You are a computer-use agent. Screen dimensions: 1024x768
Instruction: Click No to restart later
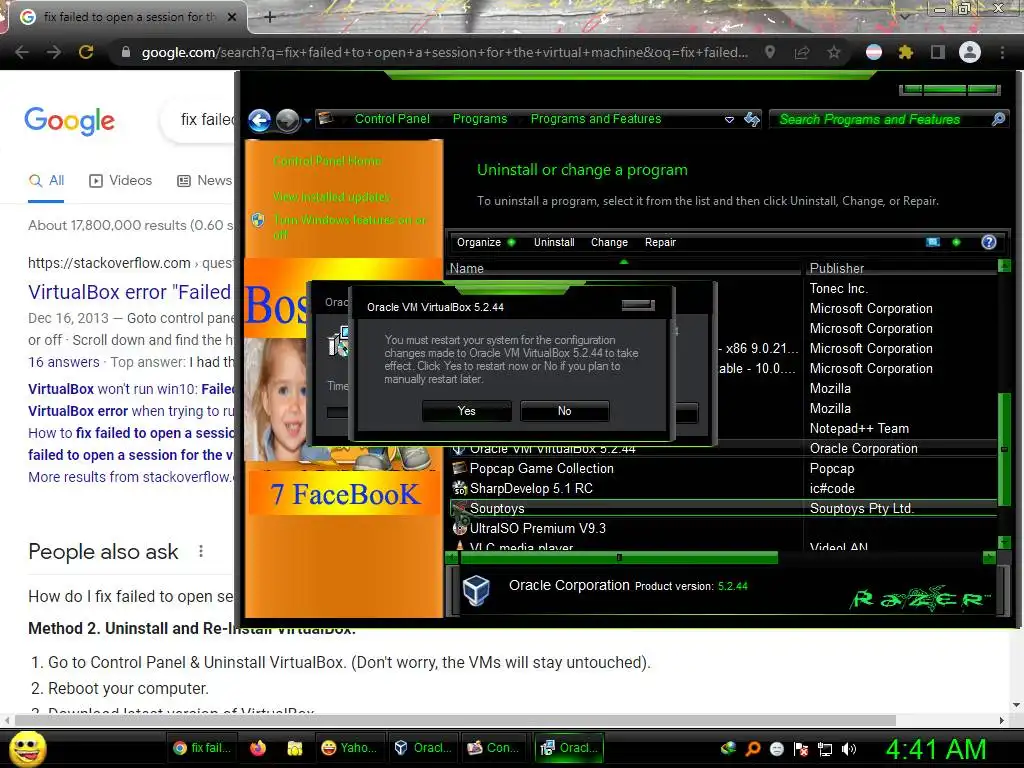[x=564, y=411]
